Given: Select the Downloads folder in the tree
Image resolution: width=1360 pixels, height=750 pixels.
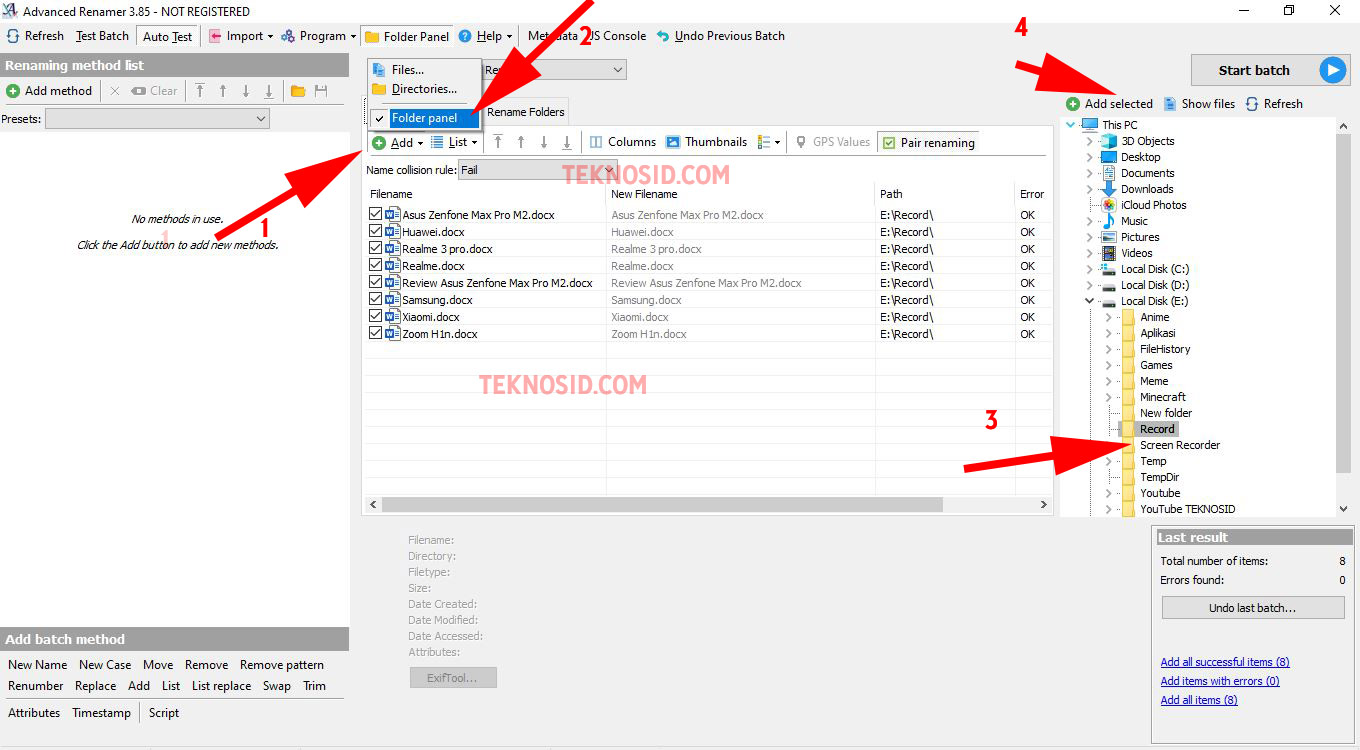Looking at the screenshot, I should [1147, 189].
